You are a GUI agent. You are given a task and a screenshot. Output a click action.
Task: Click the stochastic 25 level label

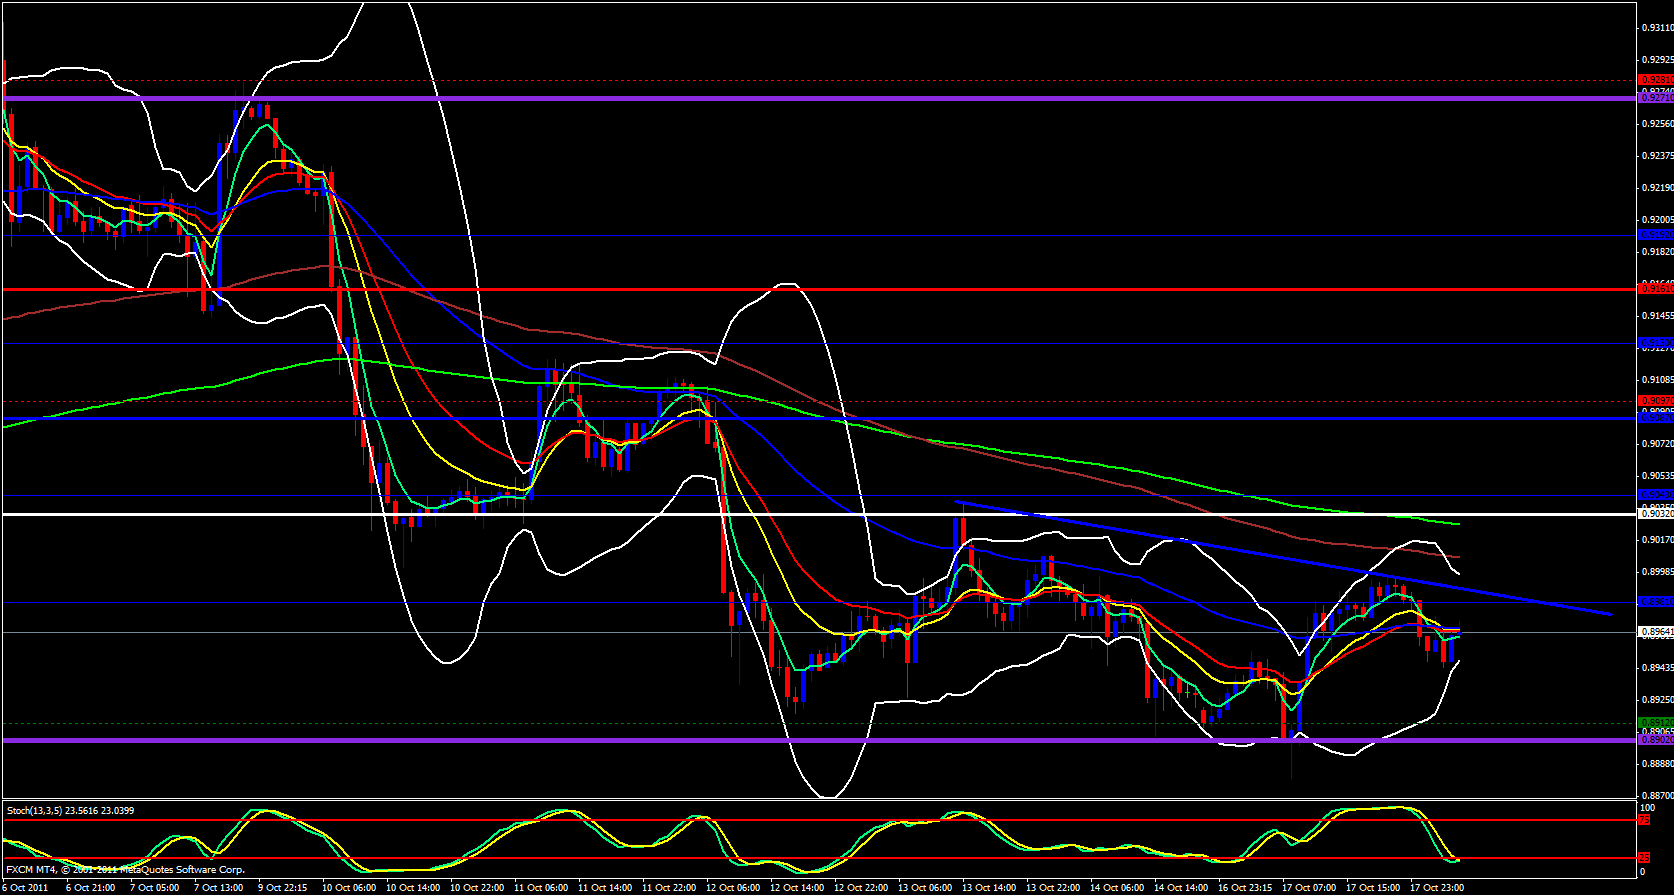tap(1643, 858)
